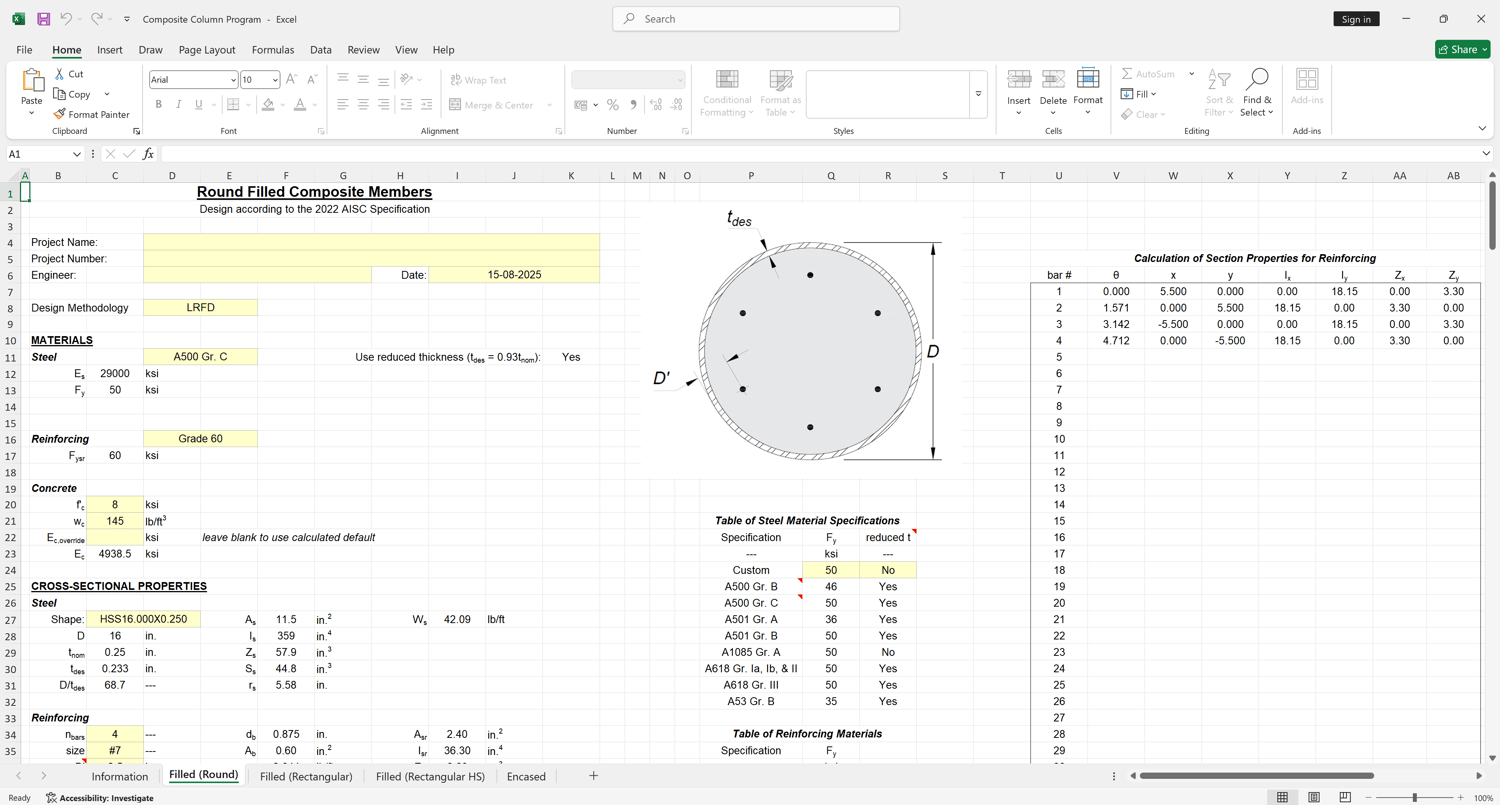Select the Project Name input cell
1500x805 pixels.
click(x=372, y=242)
